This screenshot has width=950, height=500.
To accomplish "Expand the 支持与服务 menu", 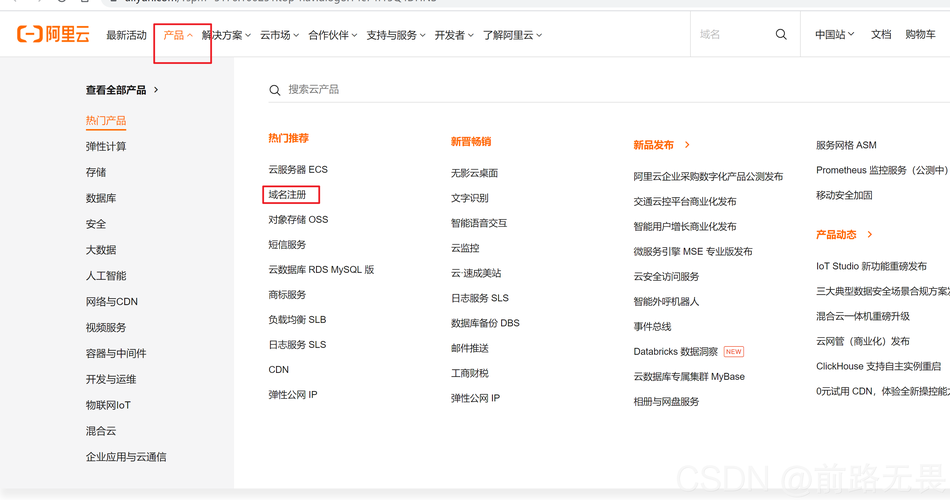I will [x=396, y=35].
